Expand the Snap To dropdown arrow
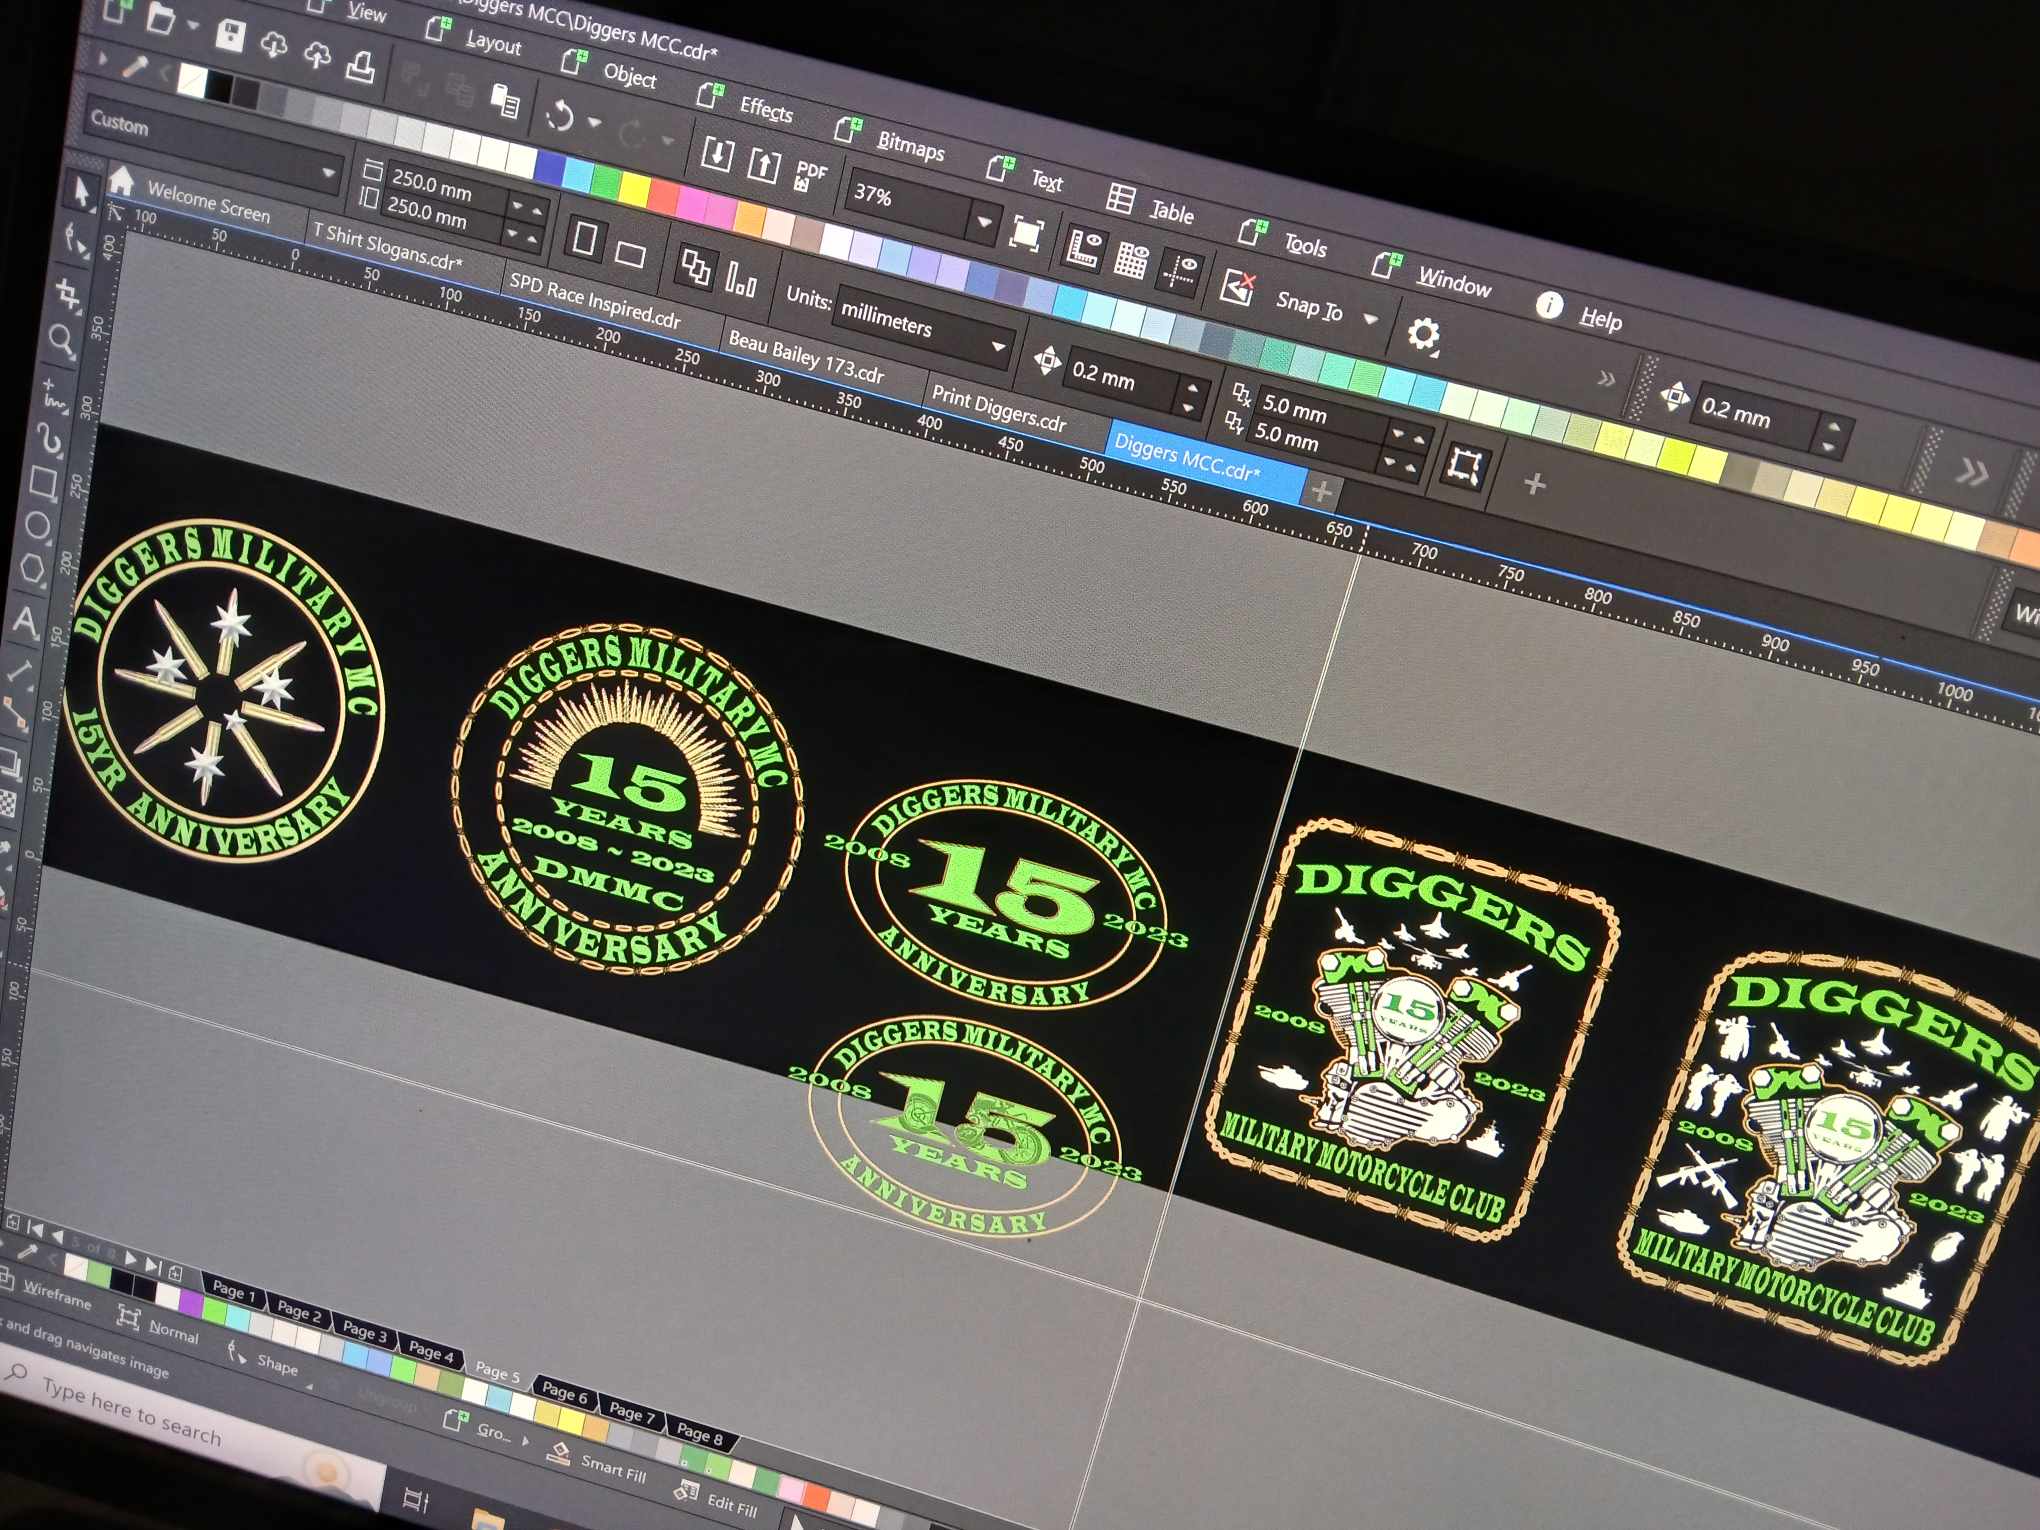 point(1370,319)
